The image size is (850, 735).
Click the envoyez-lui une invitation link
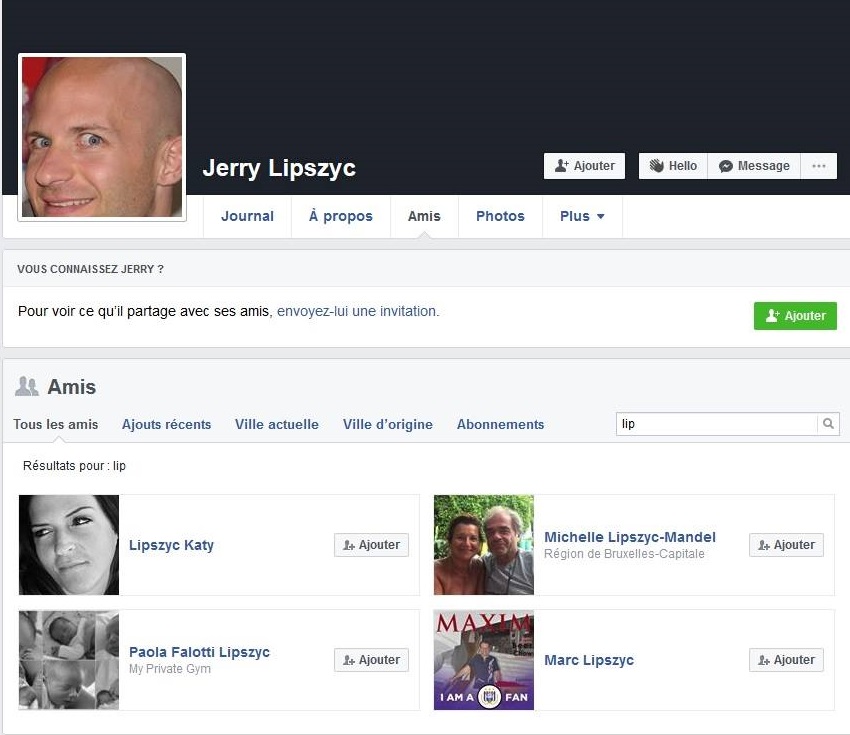[x=357, y=311]
